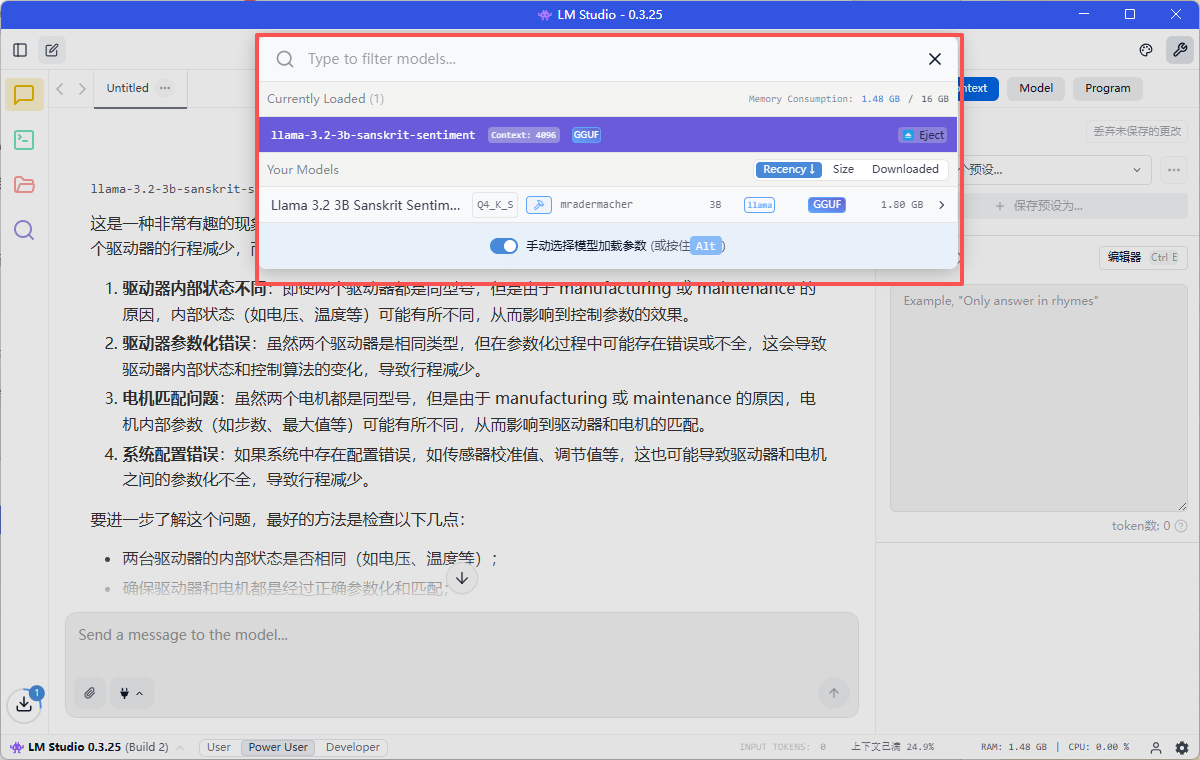
Task: Focus the system prompt text area
Action: (1039, 397)
